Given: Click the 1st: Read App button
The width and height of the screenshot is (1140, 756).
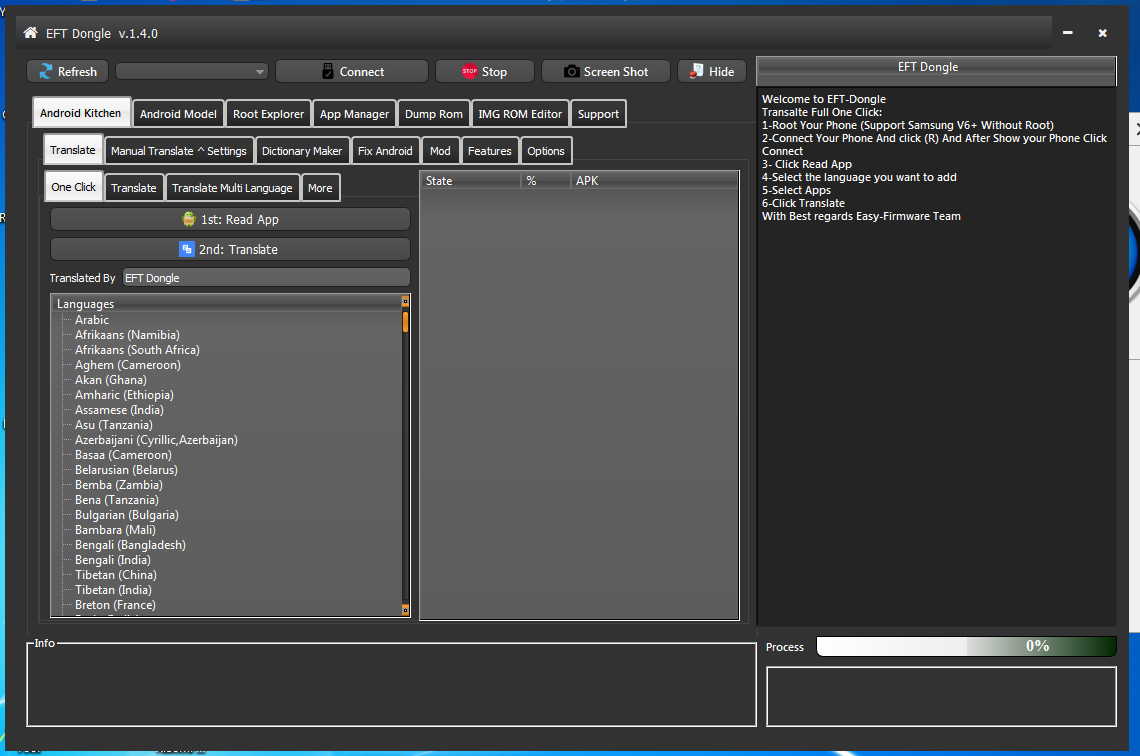Looking at the screenshot, I should click(230, 218).
